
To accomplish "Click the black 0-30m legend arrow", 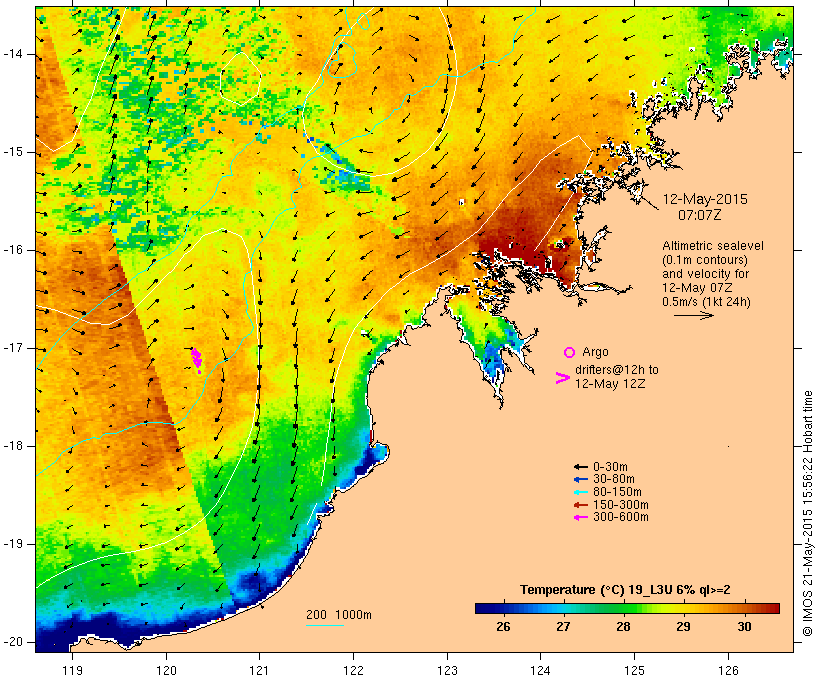I will 581,467.
